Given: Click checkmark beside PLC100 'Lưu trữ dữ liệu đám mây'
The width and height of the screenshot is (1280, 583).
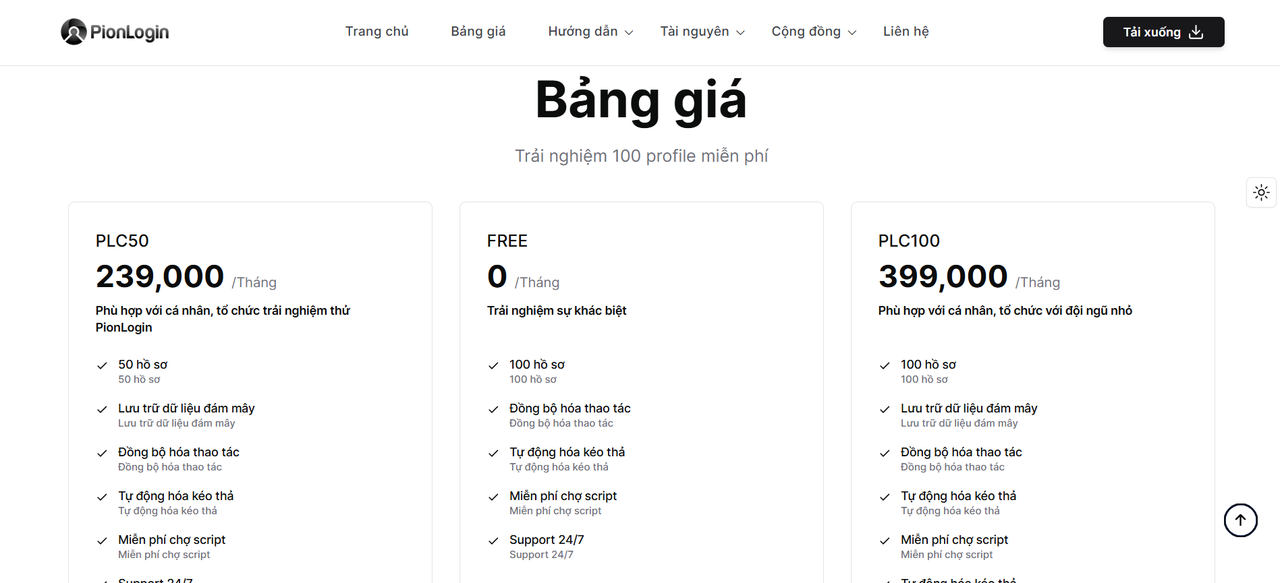Looking at the screenshot, I should coord(884,409).
